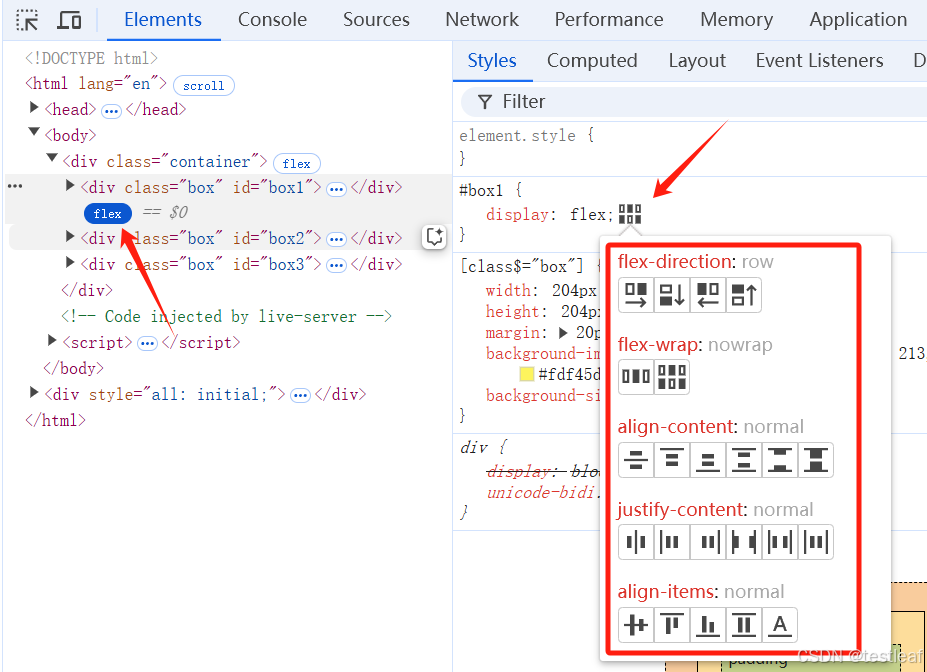Set justify-content to space-between
The width and height of the screenshot is (927, 672).
coord(744,542)
